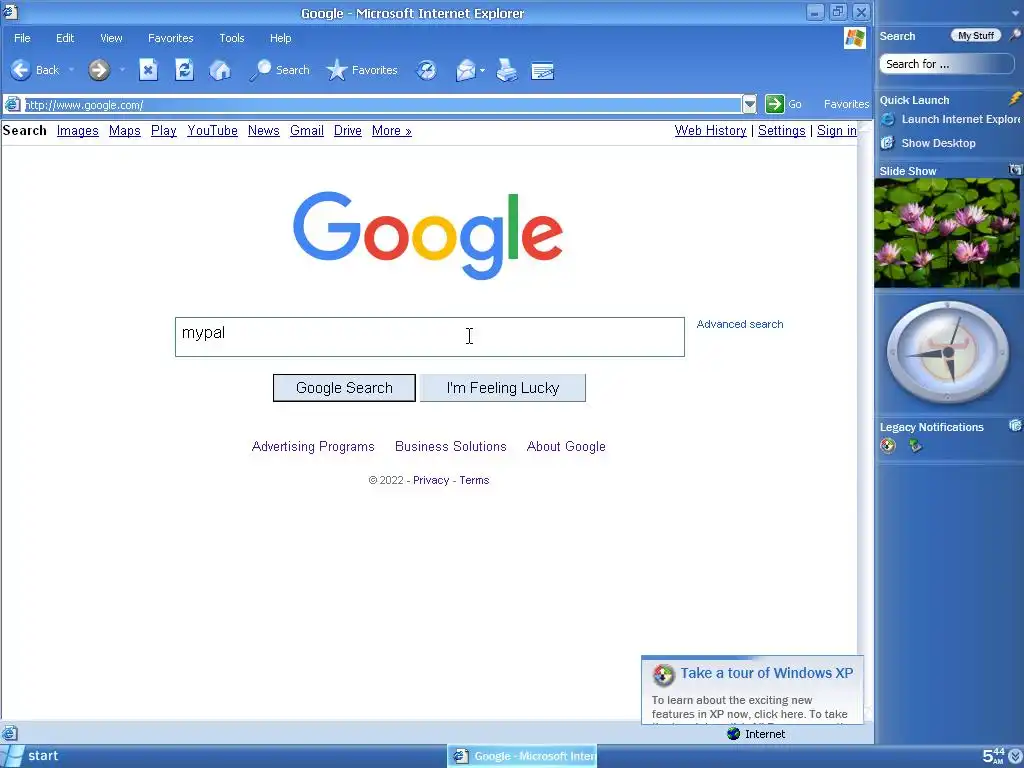Click the Mail envelope icon
Viewport: 1024px width, 768px height.
[x=466, y=70]
